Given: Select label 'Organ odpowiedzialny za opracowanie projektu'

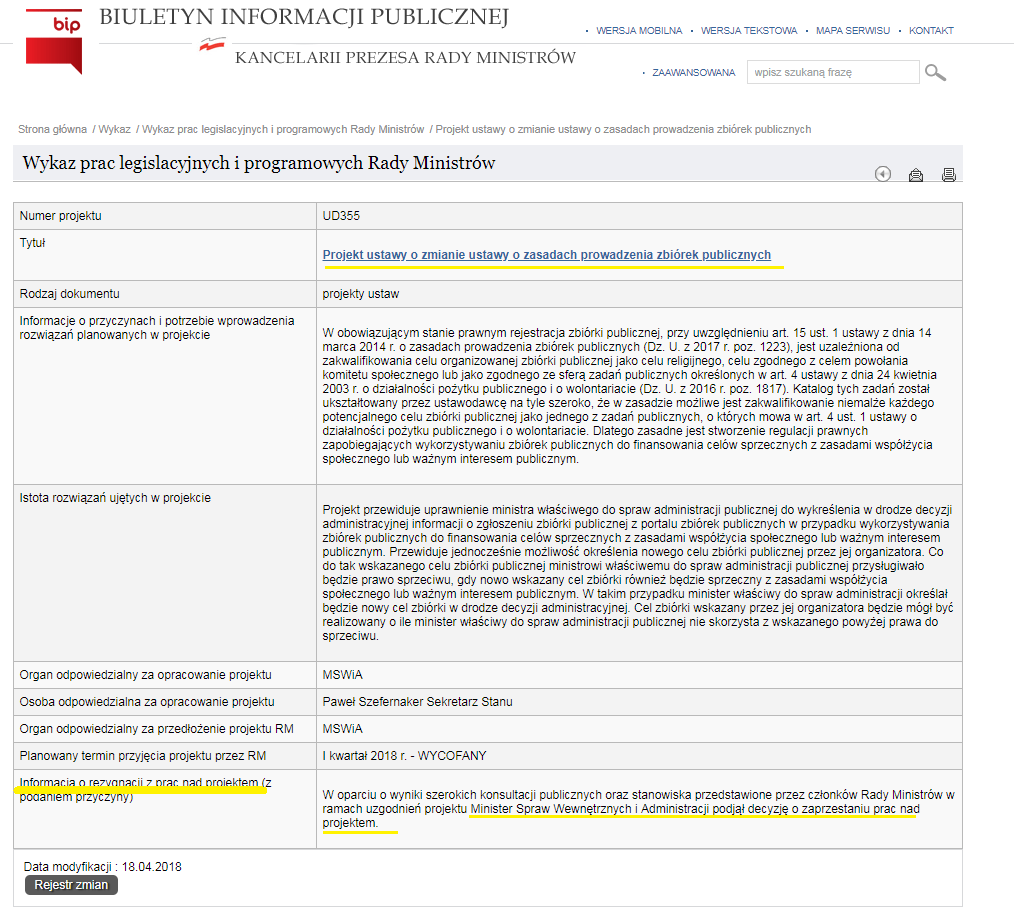Looking at the screenshot, I should (146, 675).
